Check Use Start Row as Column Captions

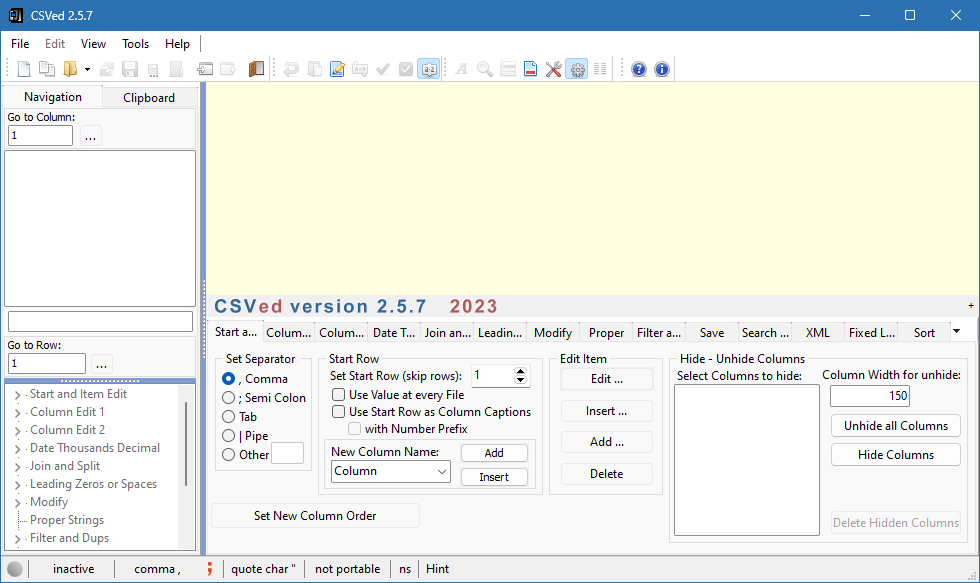pyautogui.click(x=338, y=411)
